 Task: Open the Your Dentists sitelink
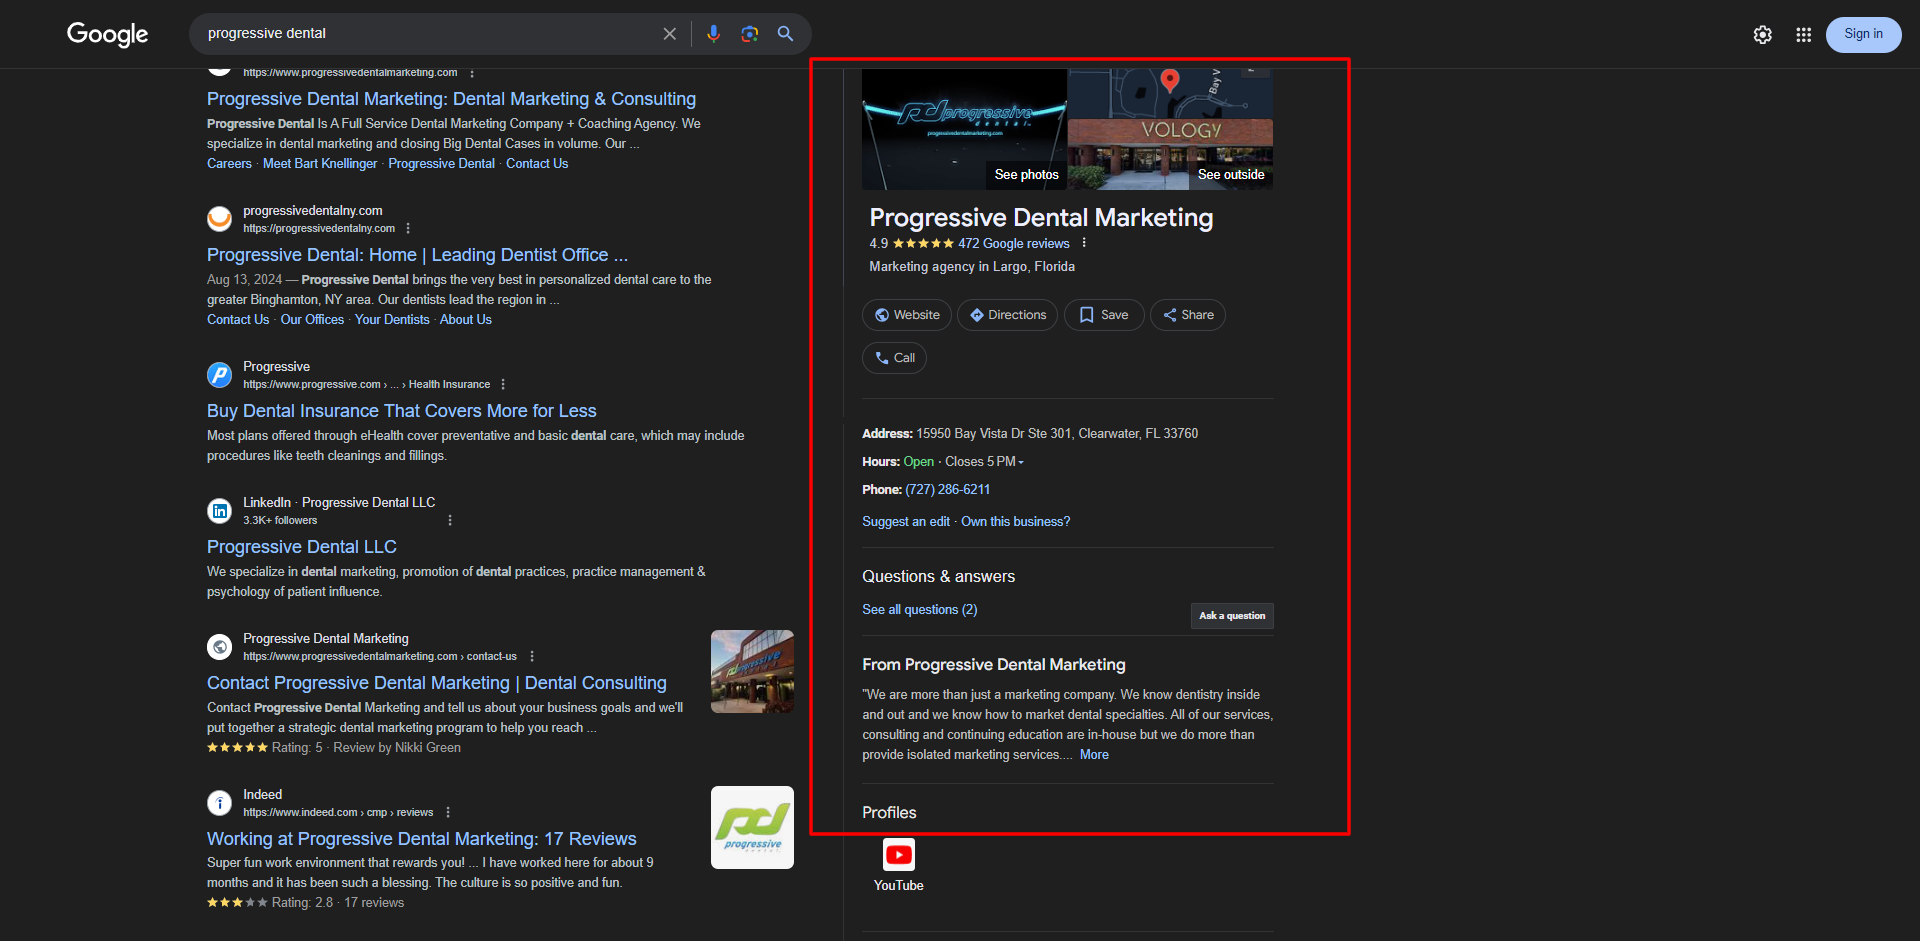tap(392, 320)
